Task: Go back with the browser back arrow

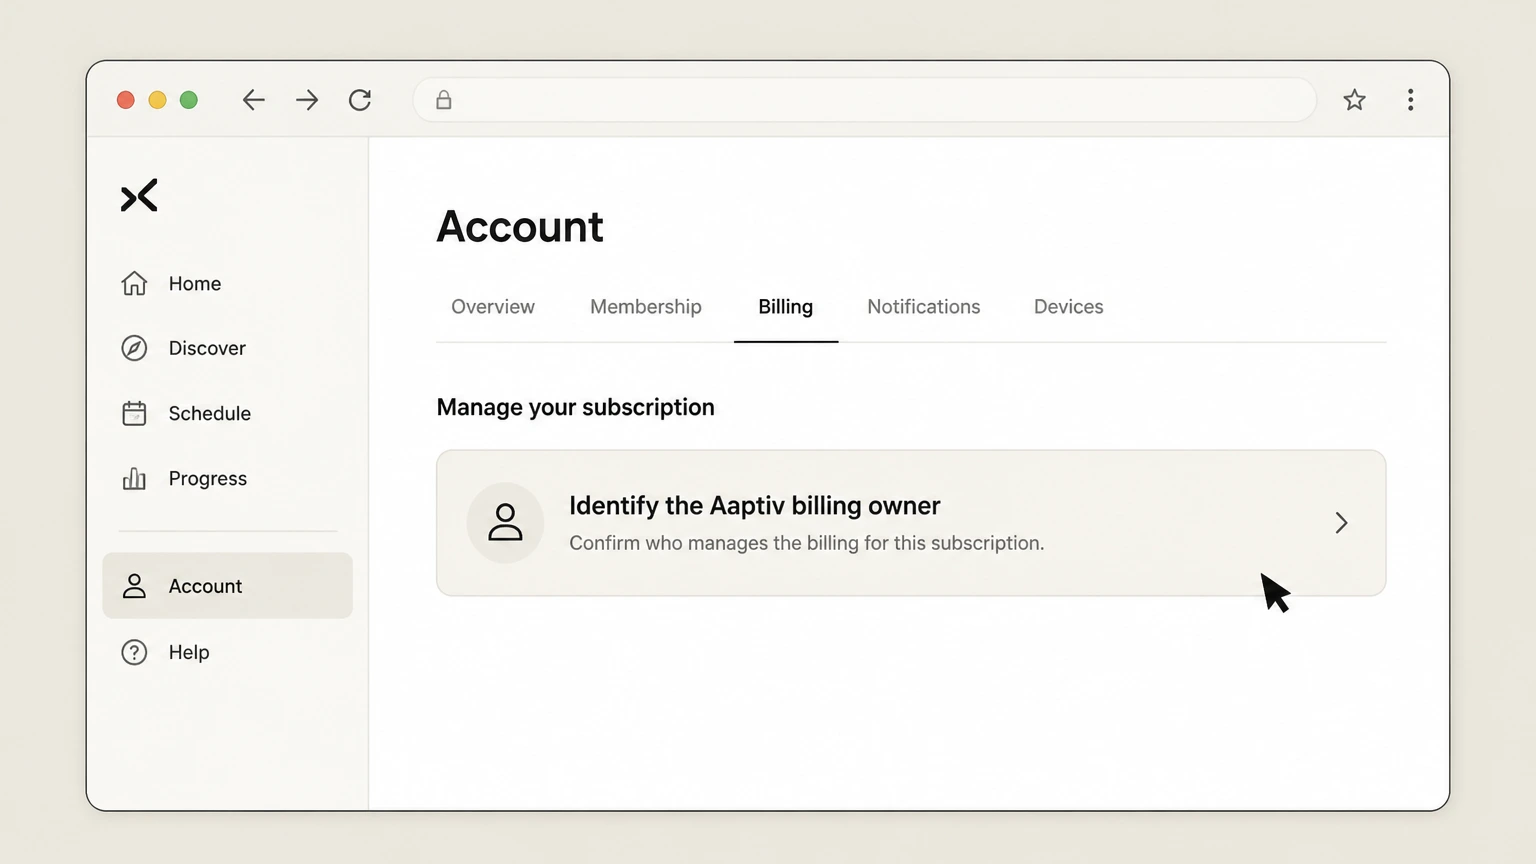Action: click(x=254, y=100)
